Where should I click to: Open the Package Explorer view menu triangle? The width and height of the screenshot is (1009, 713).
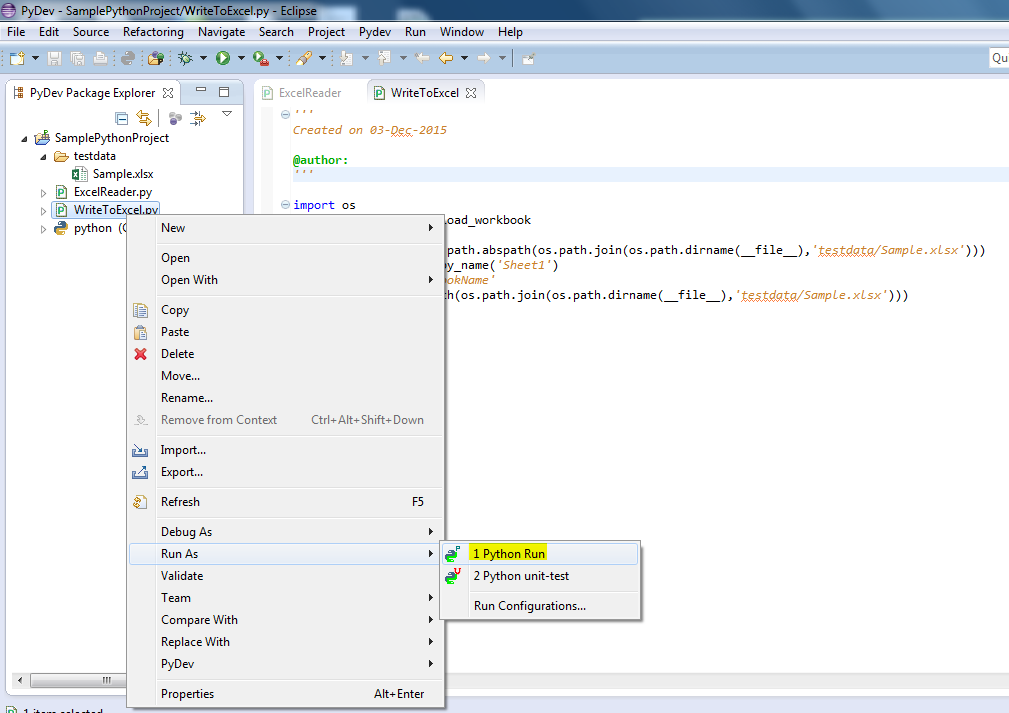pyautogui.click(x=226, y=114)
